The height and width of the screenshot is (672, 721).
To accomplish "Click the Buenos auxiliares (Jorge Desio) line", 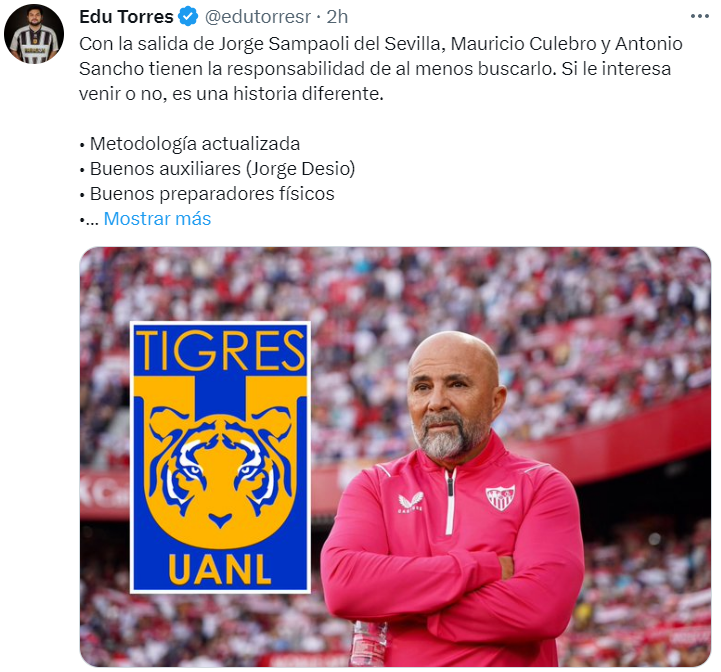I will [x=217, y=169].
